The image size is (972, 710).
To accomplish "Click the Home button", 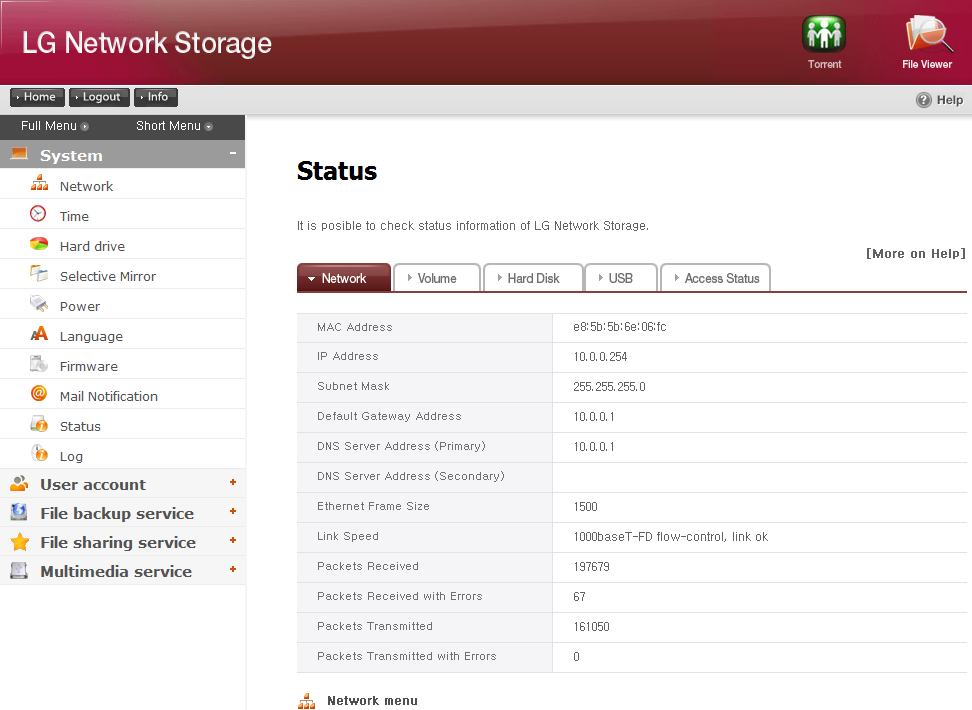I will pos(37,97).
